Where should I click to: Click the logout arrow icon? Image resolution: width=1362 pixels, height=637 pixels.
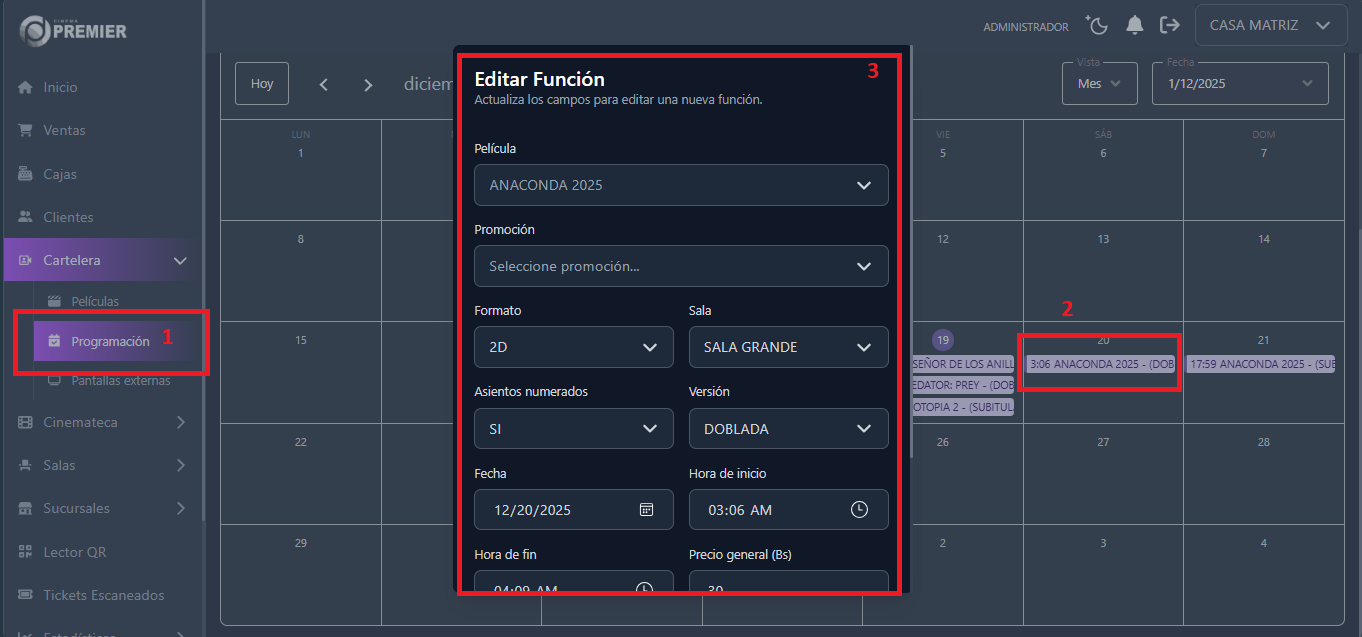tap(1169, 25)
